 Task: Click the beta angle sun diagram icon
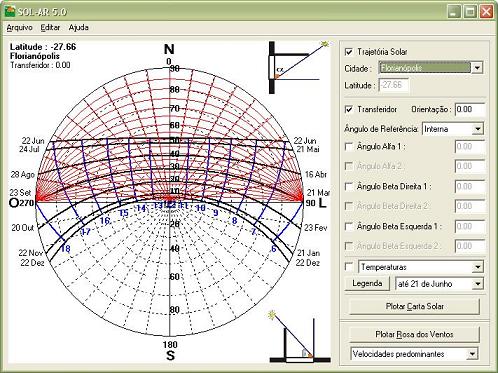(x=300, y=336)
